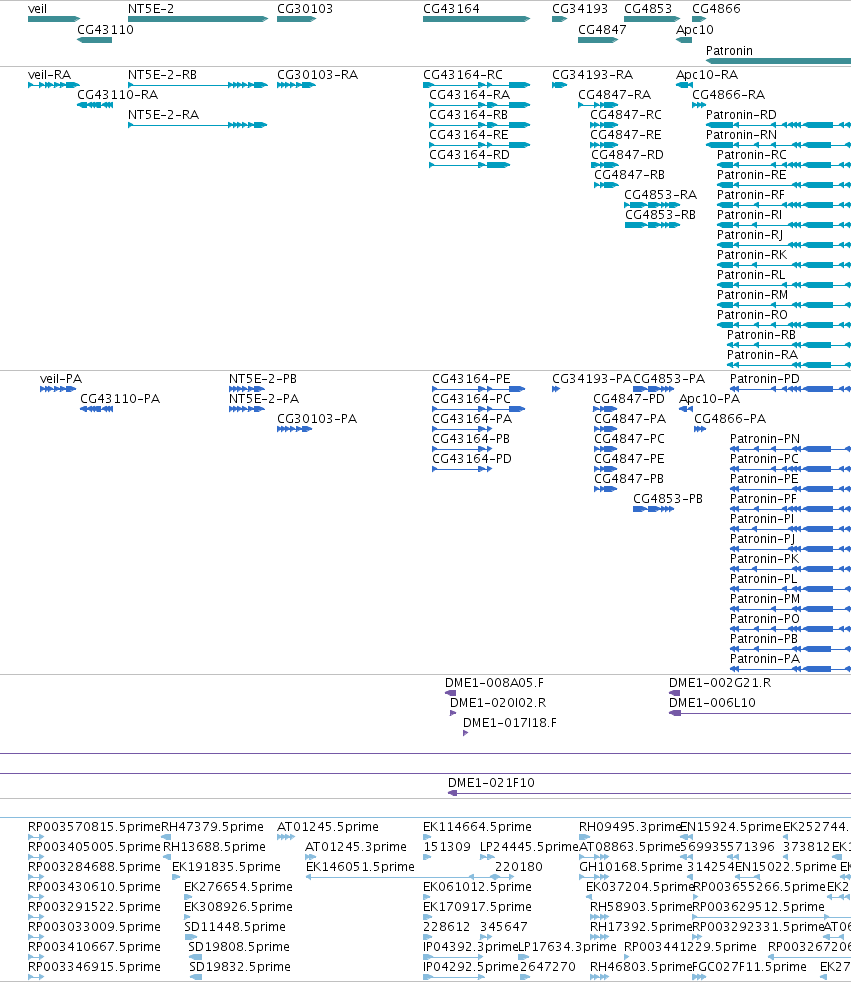Screen dimensions: 851x982
Task: Open EST AT01245.5prime
Action: [328, 827]
